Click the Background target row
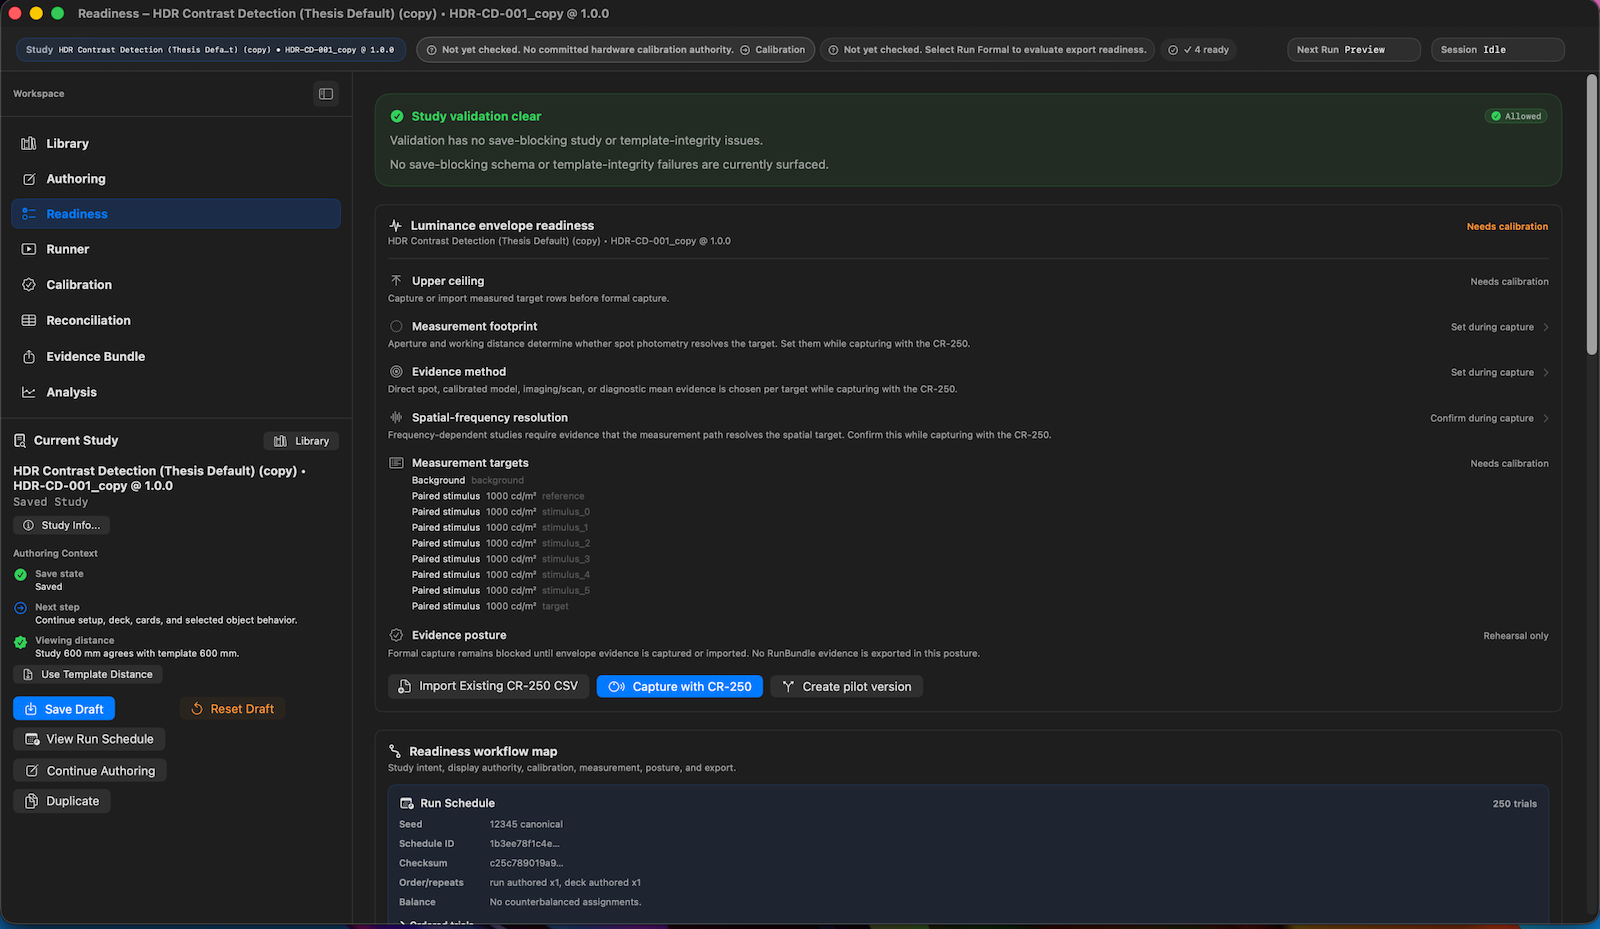This screenshot has width=1600, height=929. [x=468, y=481]
